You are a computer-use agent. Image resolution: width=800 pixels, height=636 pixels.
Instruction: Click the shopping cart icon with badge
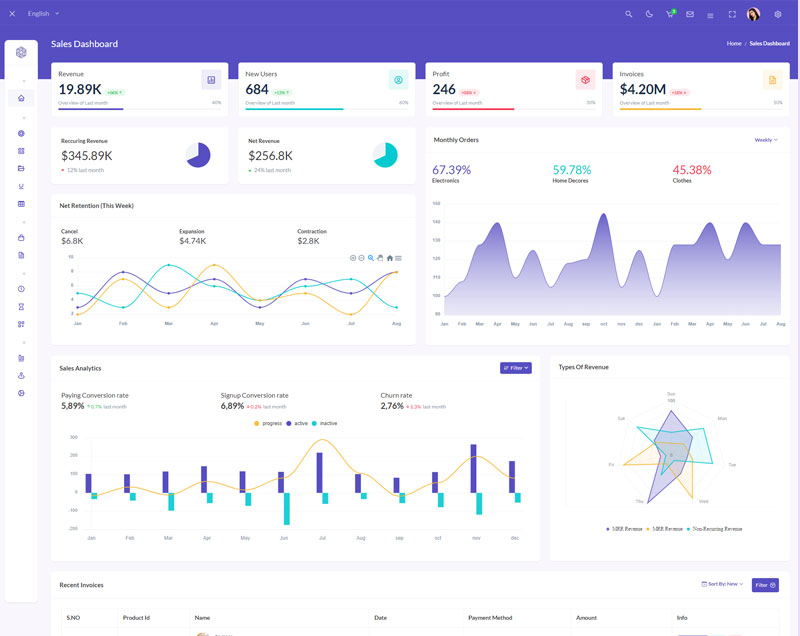click(x=669, y=14)
